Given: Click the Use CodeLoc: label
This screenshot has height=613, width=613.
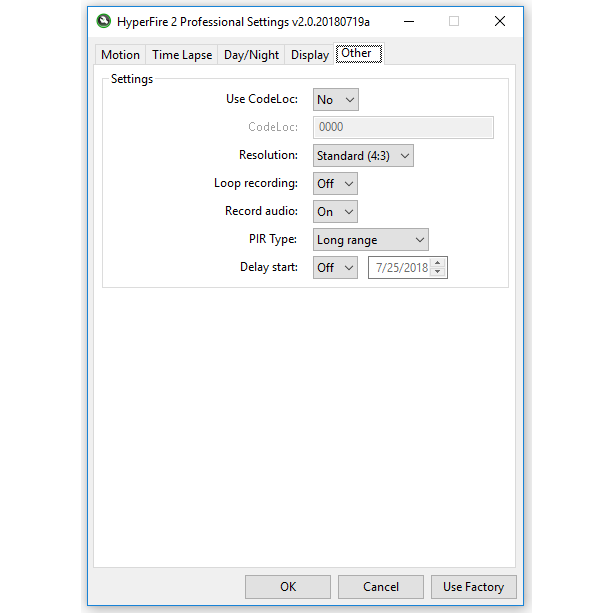Looking at the screenshot, I should click(262, 99).
